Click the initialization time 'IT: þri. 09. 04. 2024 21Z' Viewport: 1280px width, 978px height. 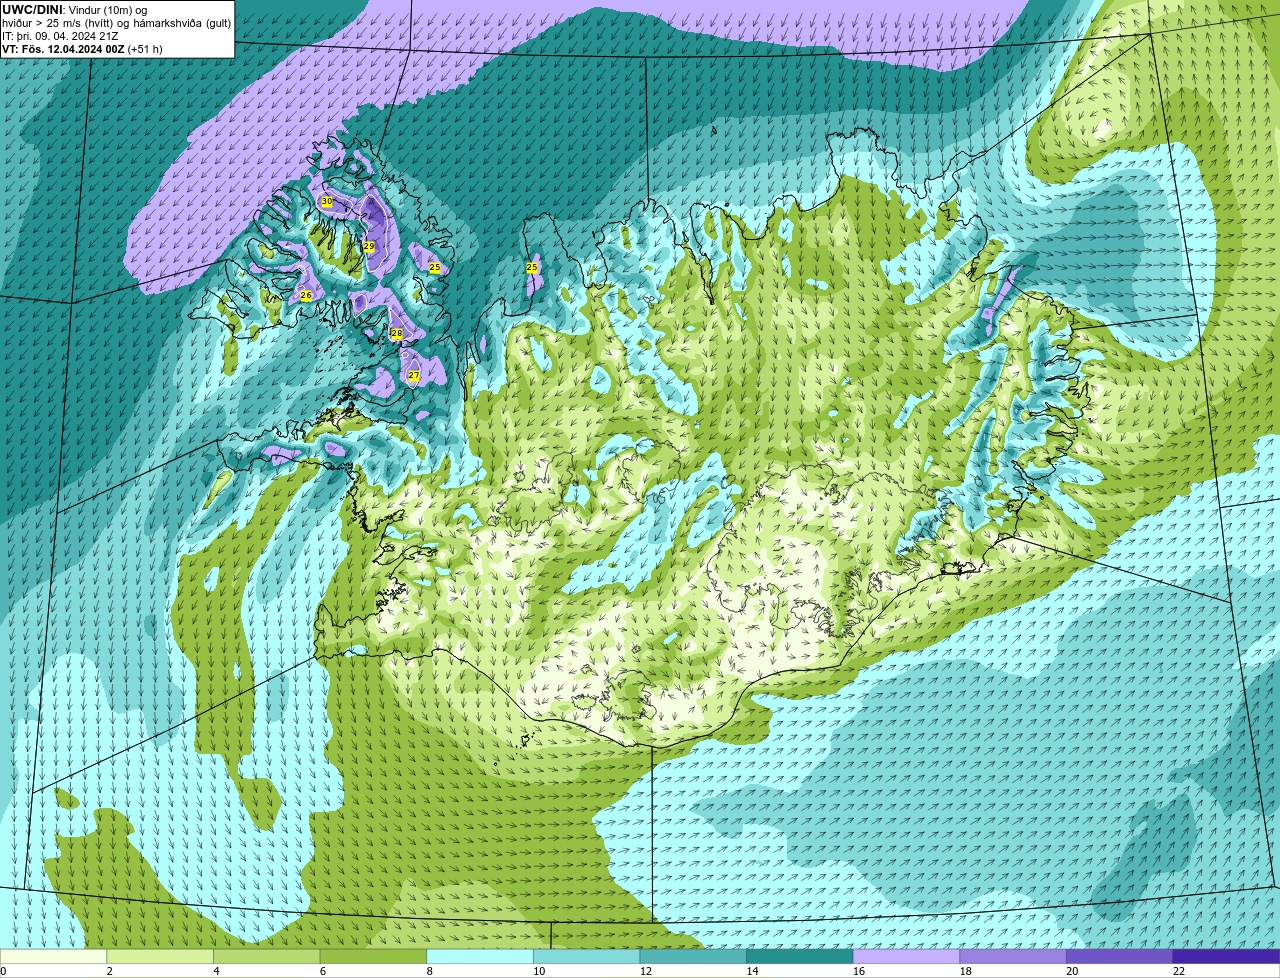point(60,36)
